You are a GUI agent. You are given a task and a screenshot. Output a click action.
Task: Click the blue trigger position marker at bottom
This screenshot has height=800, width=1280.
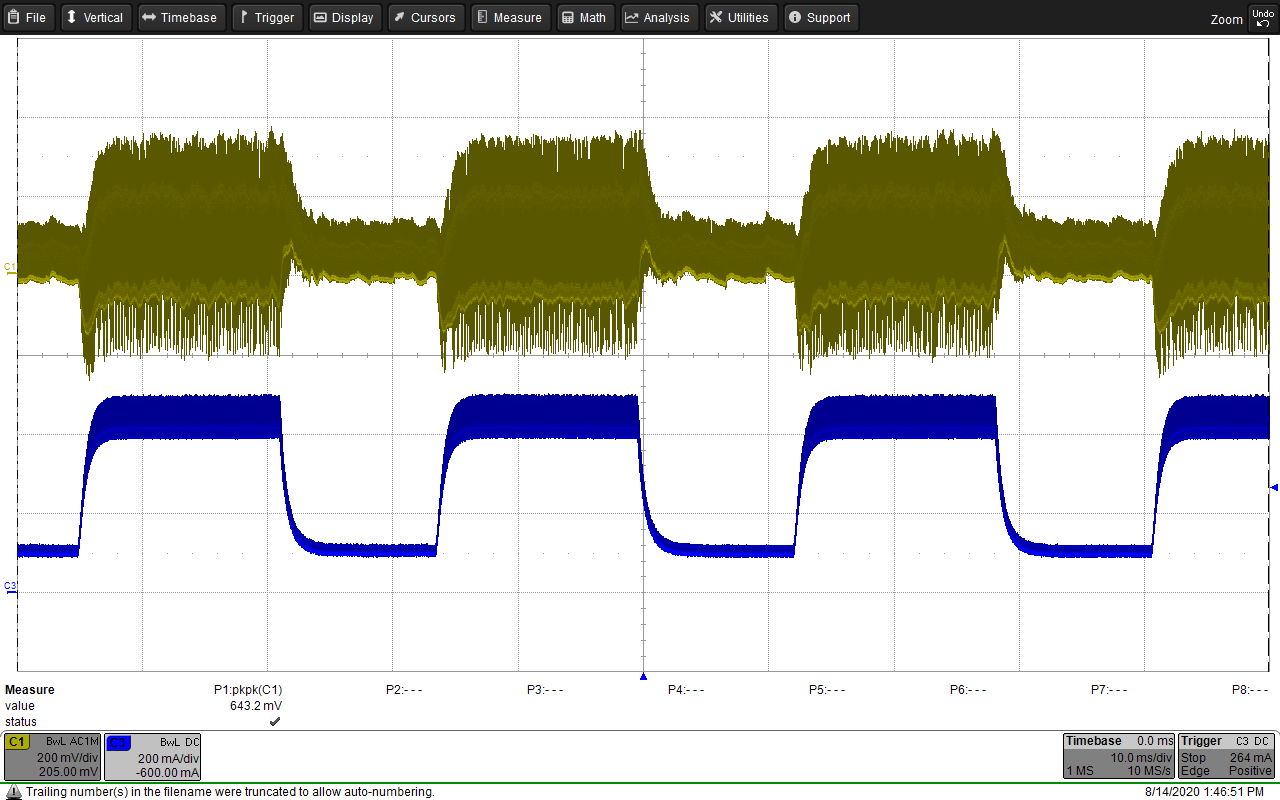643,676
